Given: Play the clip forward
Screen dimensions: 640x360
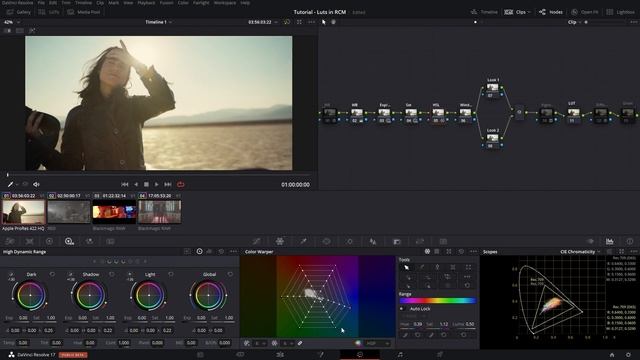Looking at the screenshot, I should [156, 184].
